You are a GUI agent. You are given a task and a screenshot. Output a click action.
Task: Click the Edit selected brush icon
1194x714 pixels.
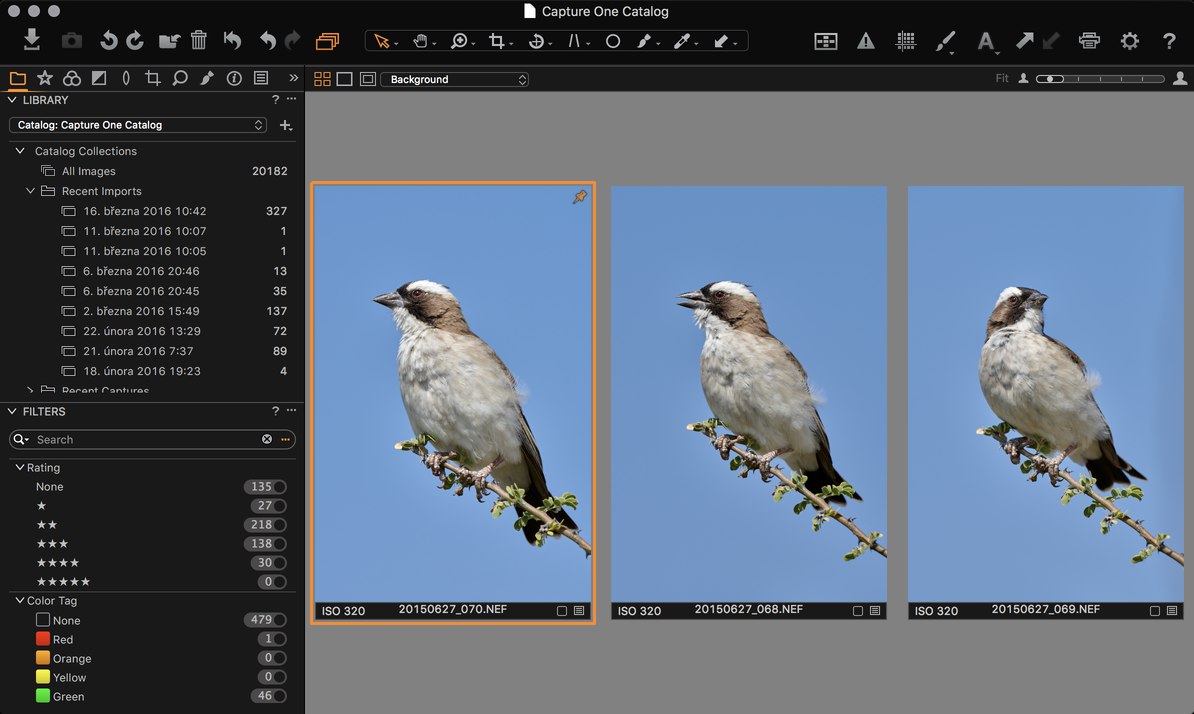pyautogui.click(x=945, y=41)
